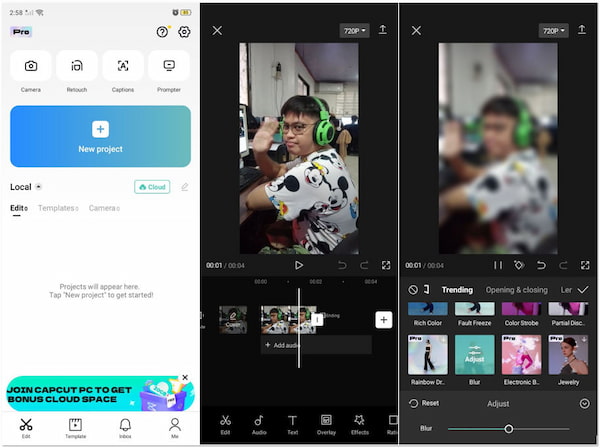Dismiss the CapCut PC banner
Viewport: 600px width, 448px height.
185,378
